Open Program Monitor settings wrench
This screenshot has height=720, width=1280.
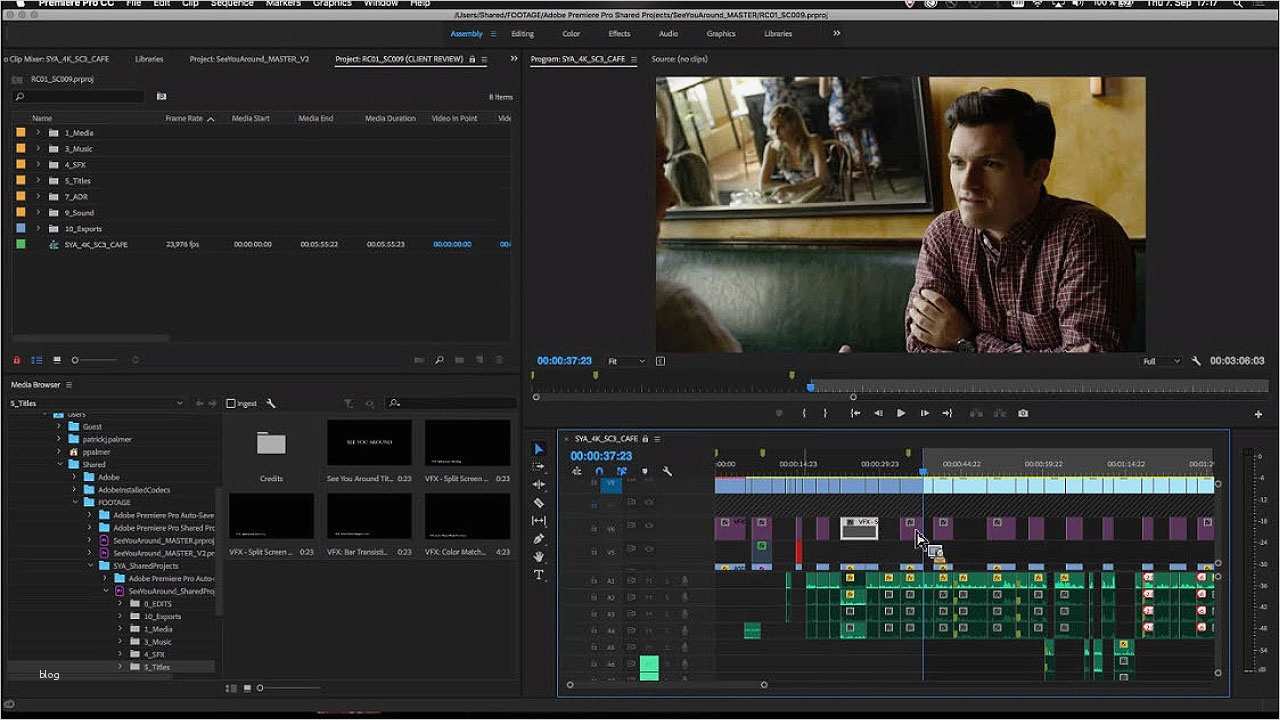[x=1196, y=361]
